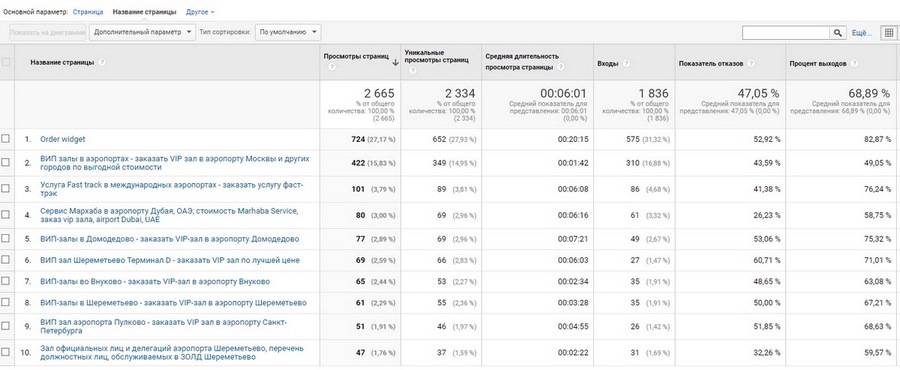
Task: Sort by 'Средняя длительность просмотра страницы' header
Action: (522, 62)
